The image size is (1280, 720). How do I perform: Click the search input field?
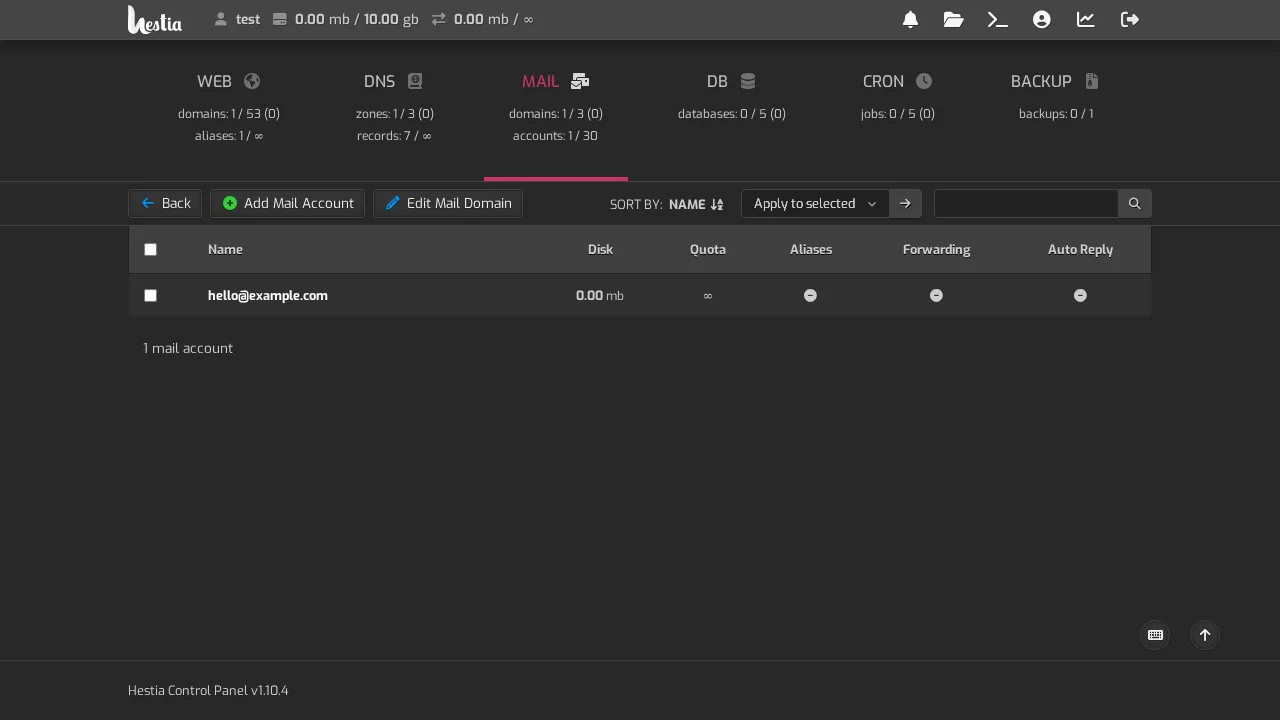pos(1026,203)
